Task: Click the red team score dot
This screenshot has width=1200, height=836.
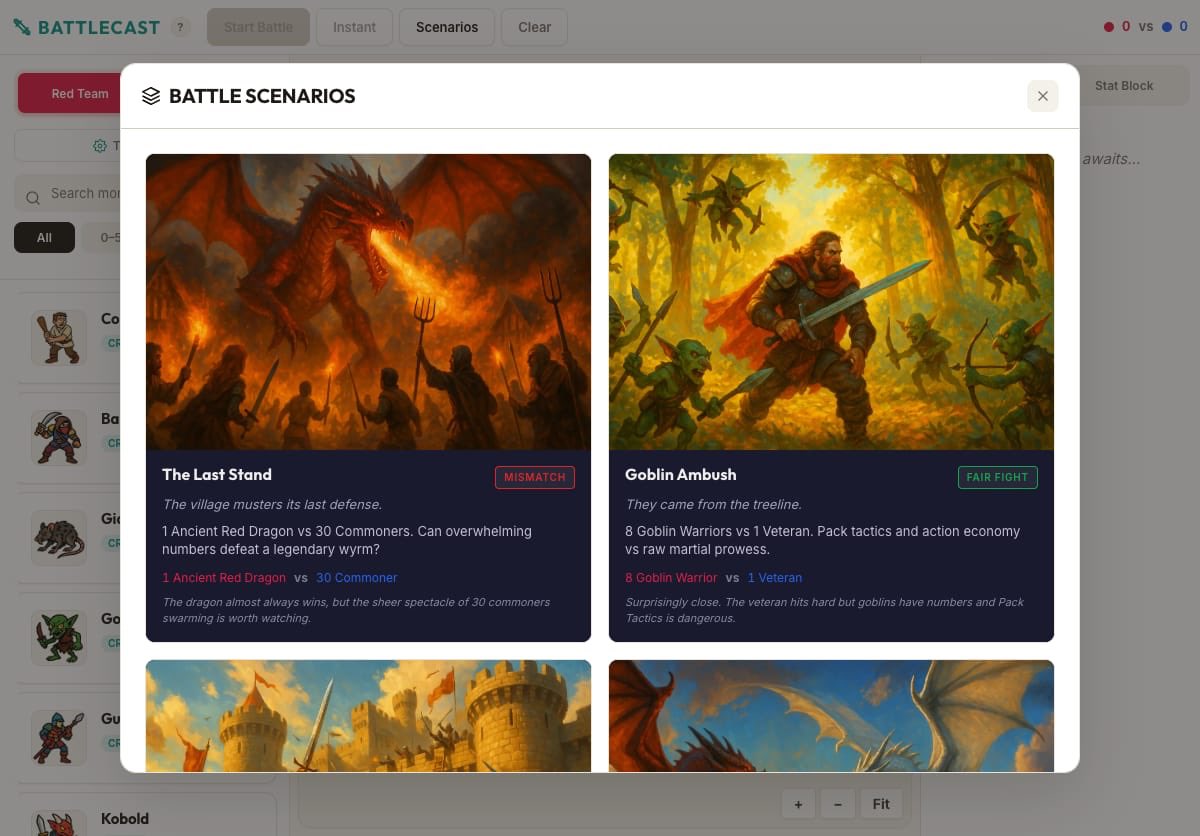Action: 1108,27
